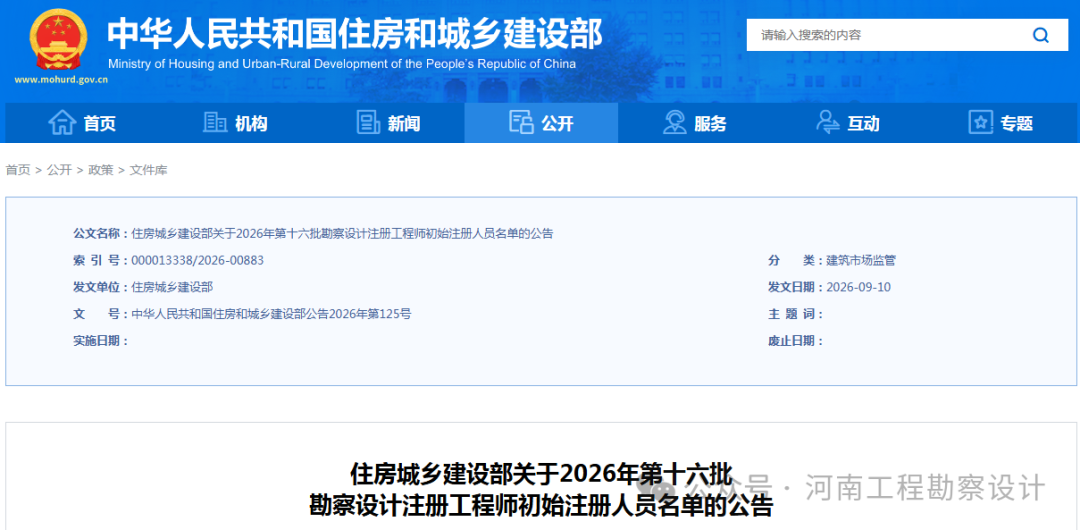This screenshot has height=530, width=1080.
Task: Click the announcement heading 住房城乡建设部关于2026年第十六批
Action: point(540,475)
